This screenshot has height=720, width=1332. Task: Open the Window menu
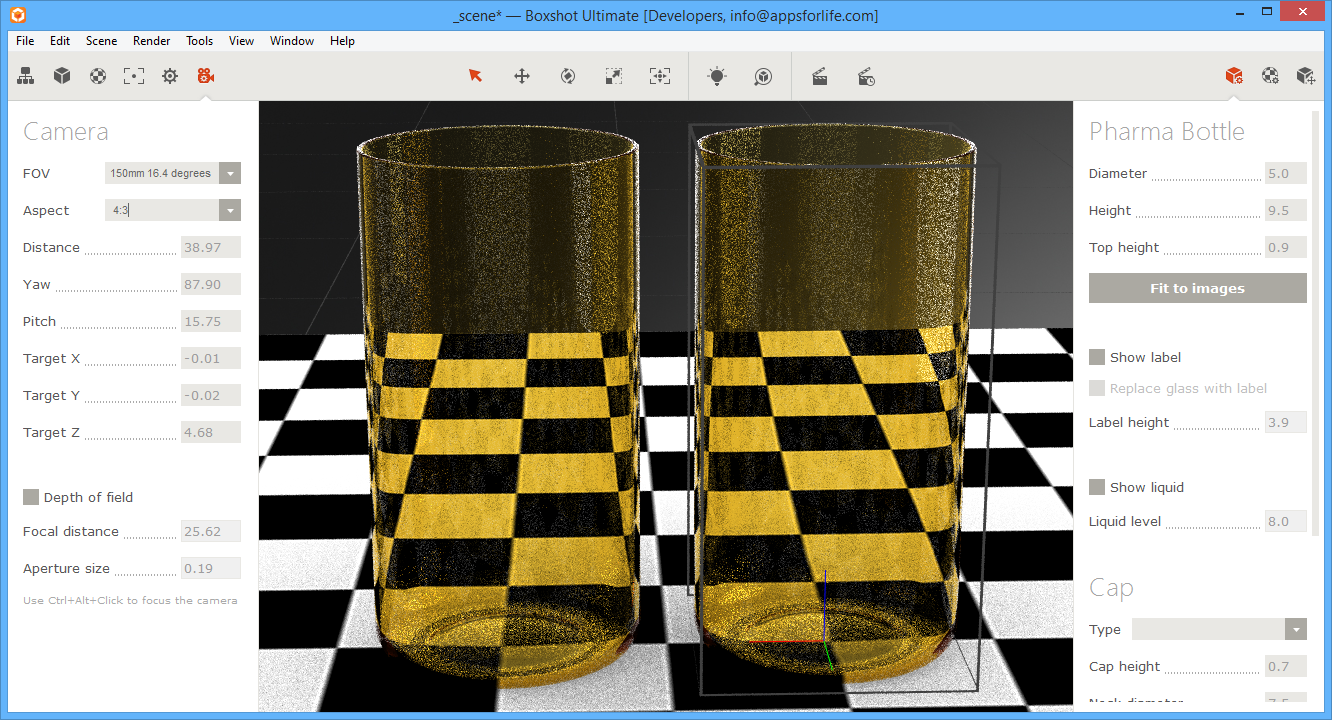point(292,41)
